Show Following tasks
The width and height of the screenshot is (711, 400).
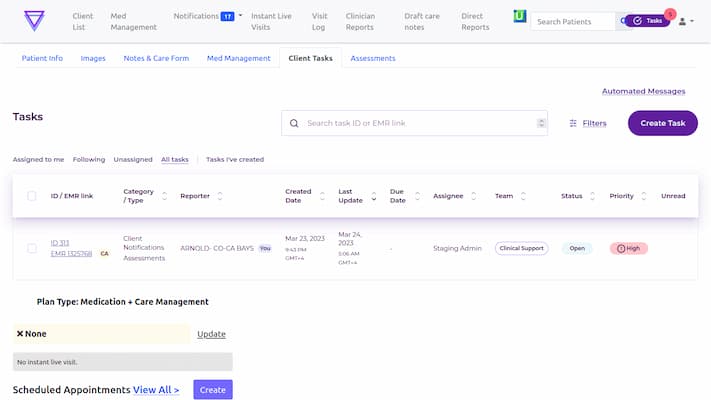click(x=89, y=160)
